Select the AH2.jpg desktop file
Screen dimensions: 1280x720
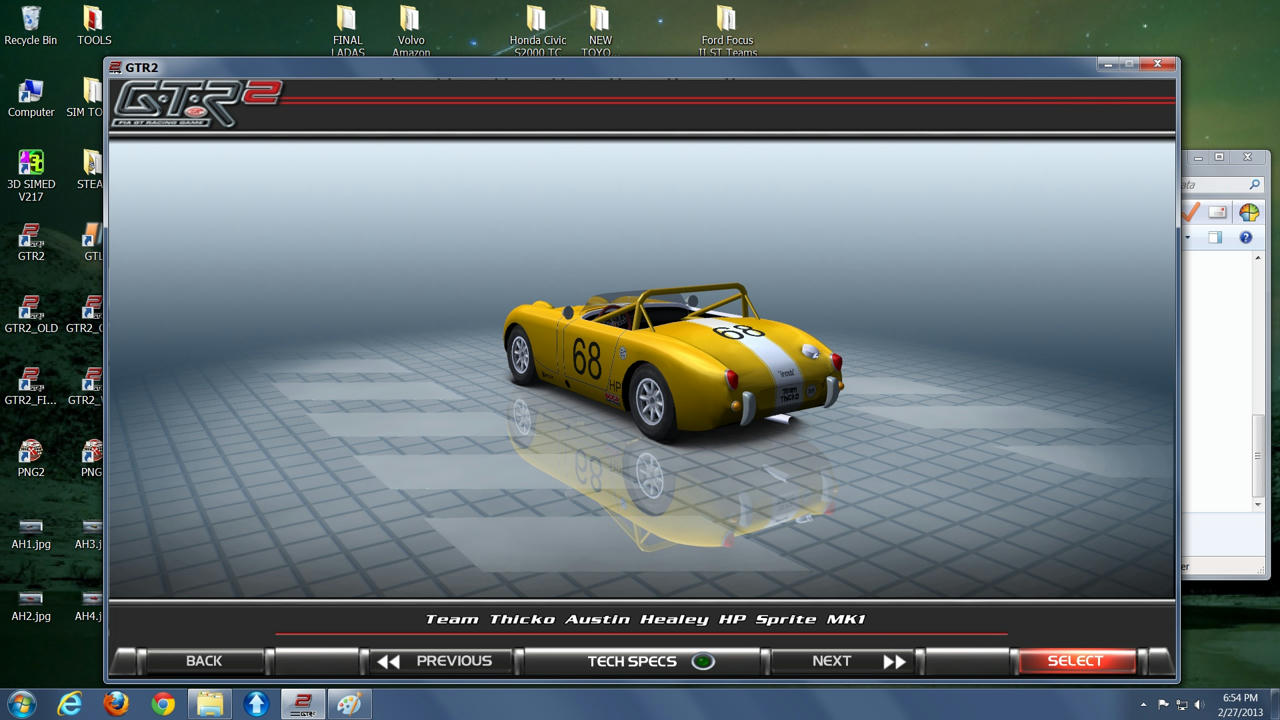31,605
